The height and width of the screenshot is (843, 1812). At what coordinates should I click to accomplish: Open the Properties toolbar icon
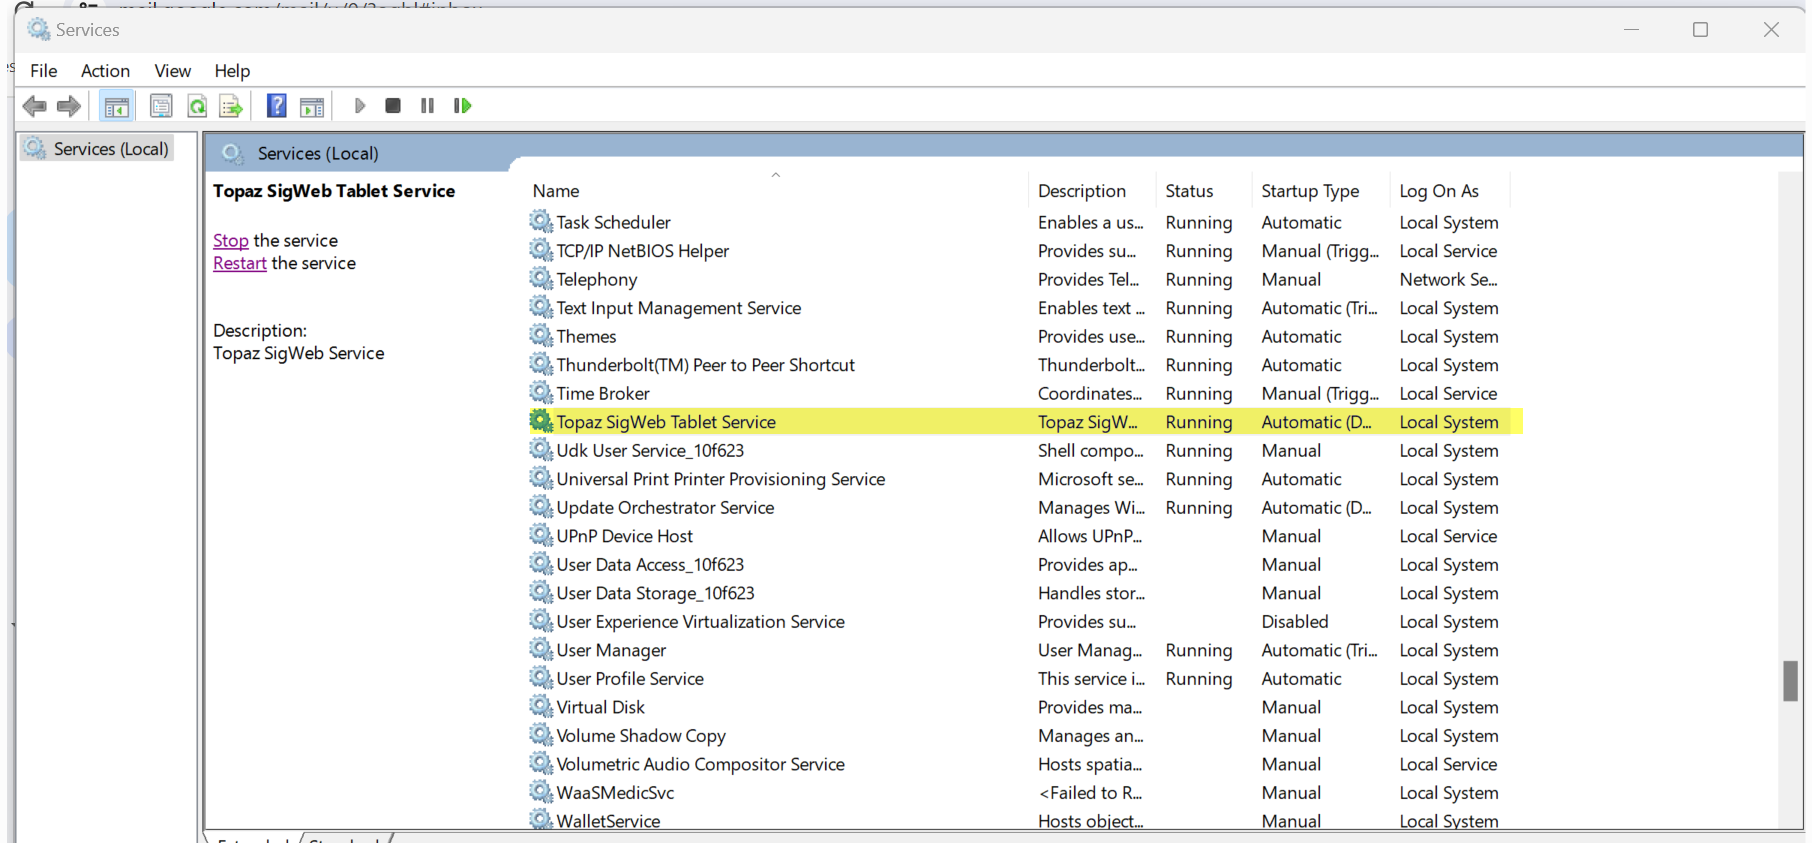160,106
